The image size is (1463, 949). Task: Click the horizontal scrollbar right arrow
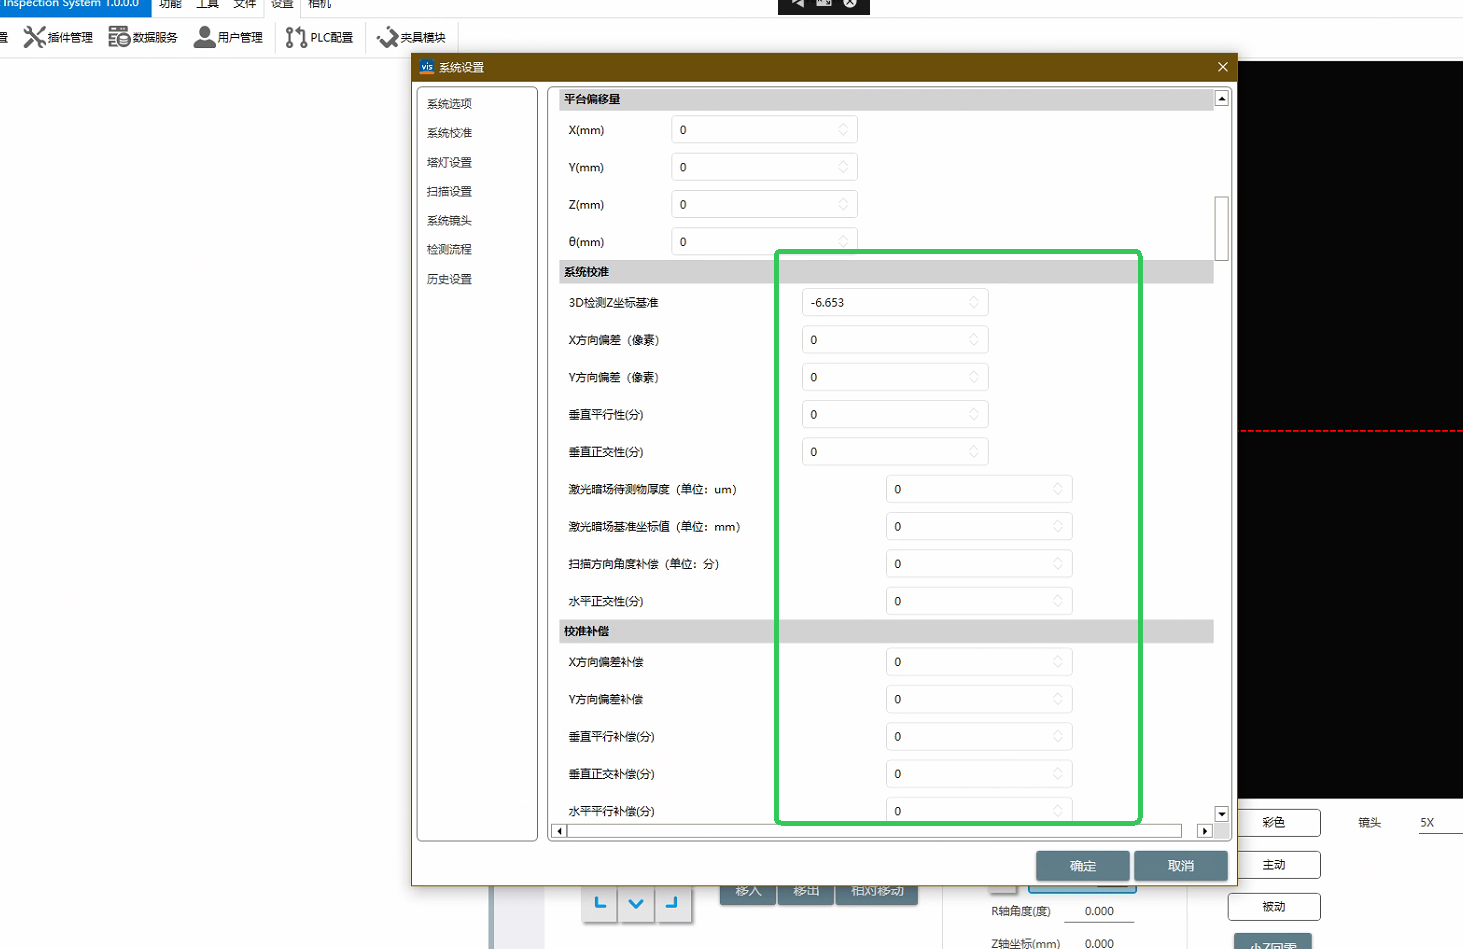tap(1205, 831)
